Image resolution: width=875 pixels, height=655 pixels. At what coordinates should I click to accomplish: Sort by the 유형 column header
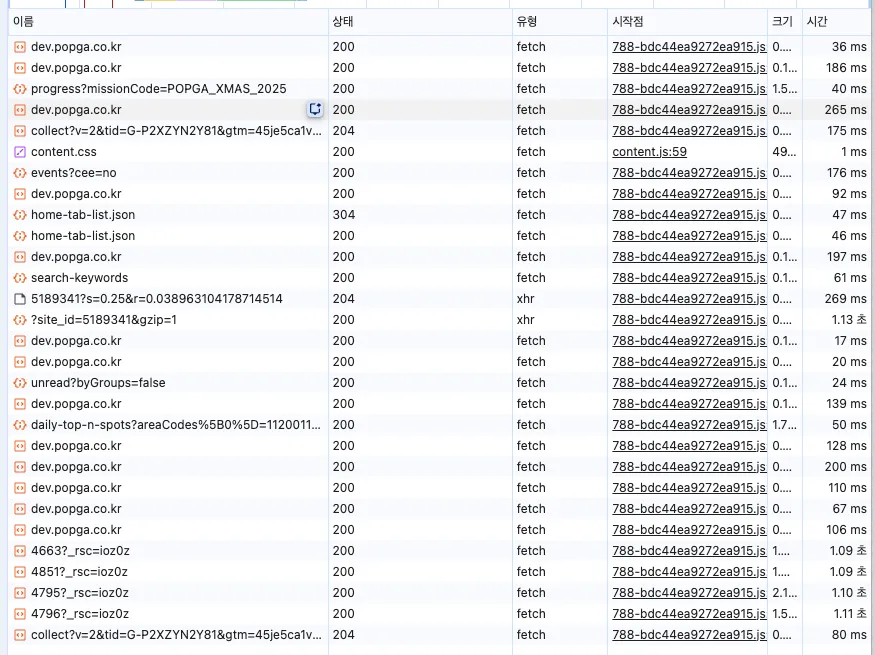[x=527, y=21]
